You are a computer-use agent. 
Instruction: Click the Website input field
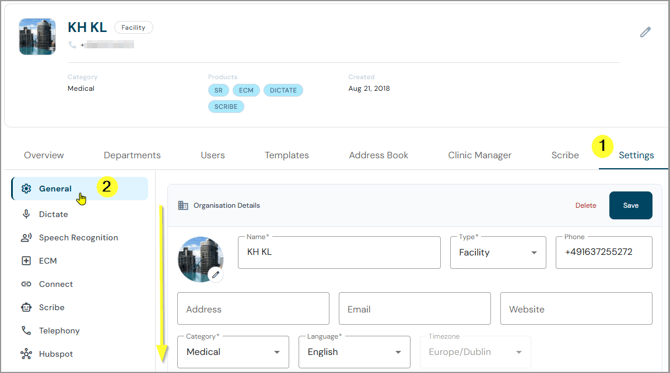tap(576, 308)
